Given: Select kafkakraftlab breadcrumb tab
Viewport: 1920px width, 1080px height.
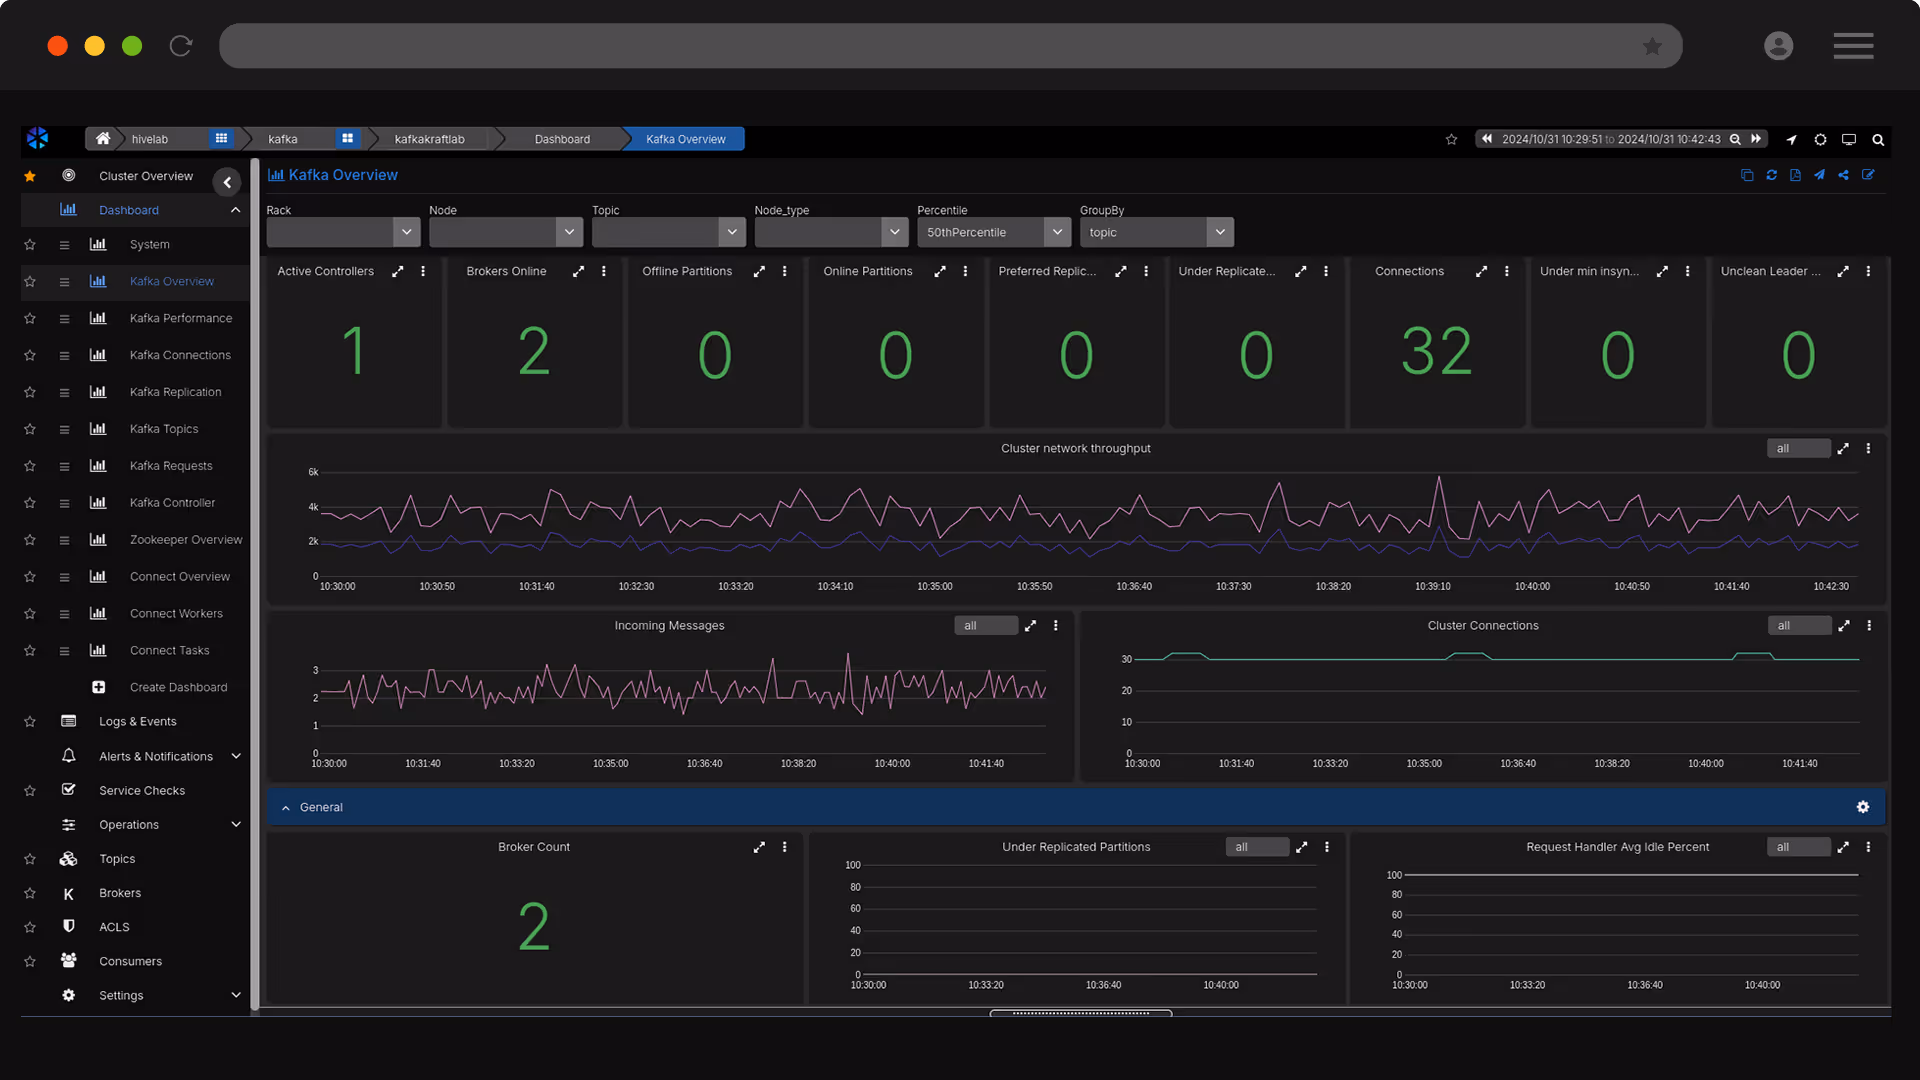Looking at the screenshot, I should click(429, 139).
